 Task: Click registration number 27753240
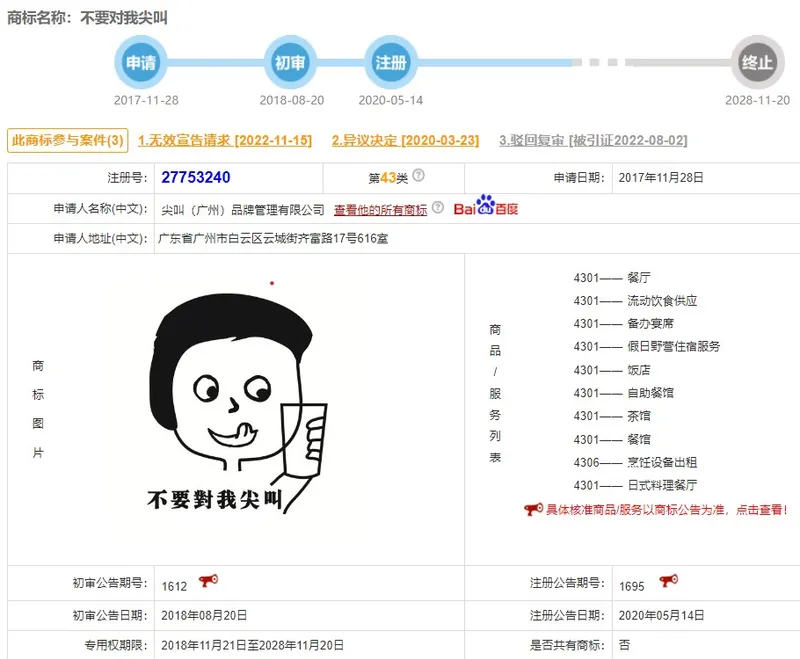coord(196,178)
